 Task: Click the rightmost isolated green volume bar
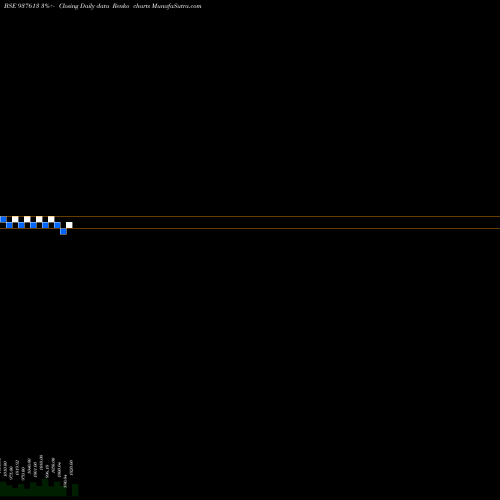click(75, 490)
